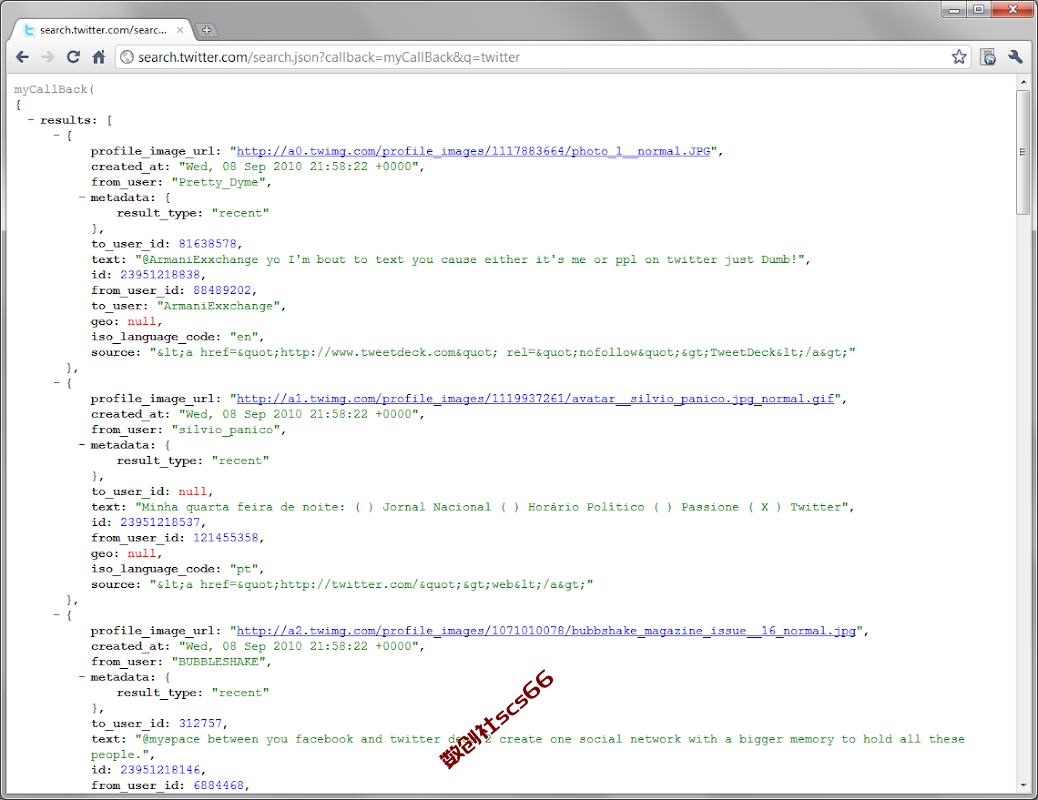The image size is (1038, 800).
Task: Bookmark this page with the star icon
Action: 959,57
